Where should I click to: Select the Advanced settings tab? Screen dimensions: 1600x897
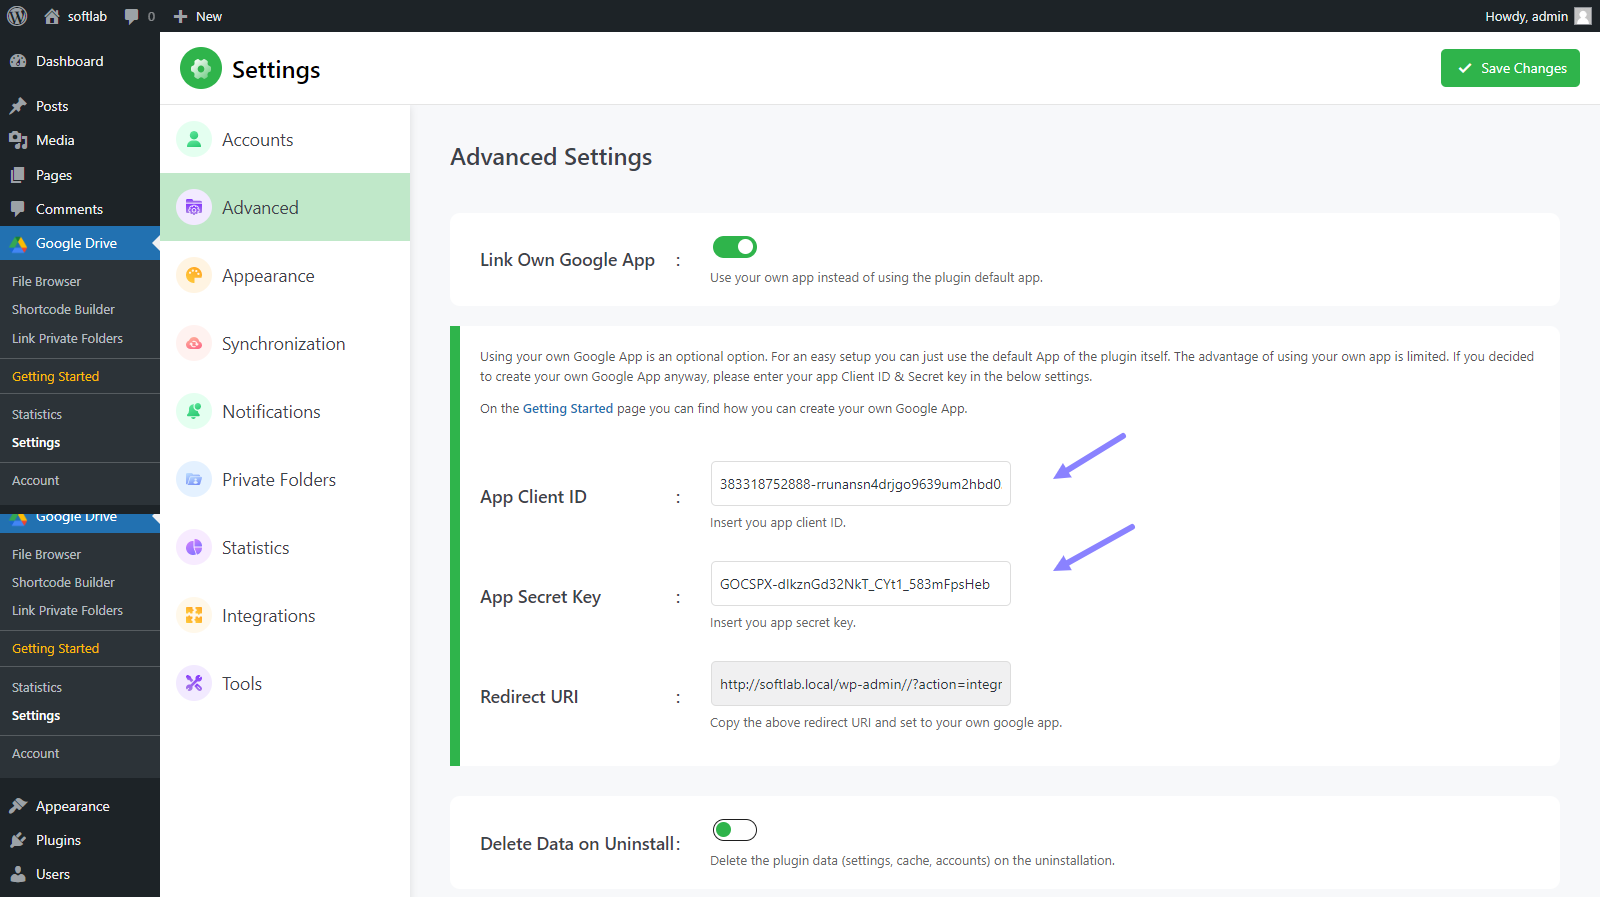coord(285,207)
